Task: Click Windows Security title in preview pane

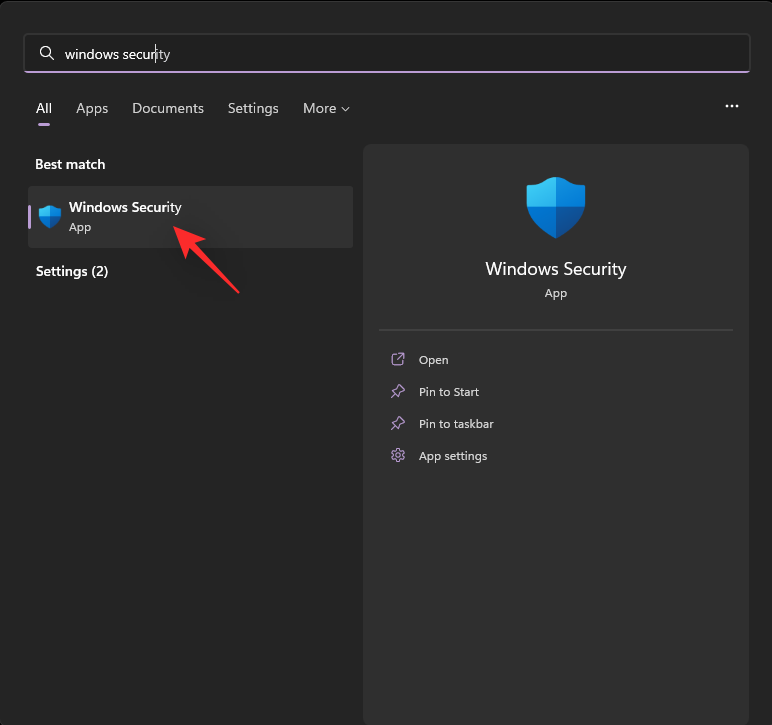Action: [x=556, y=269]
